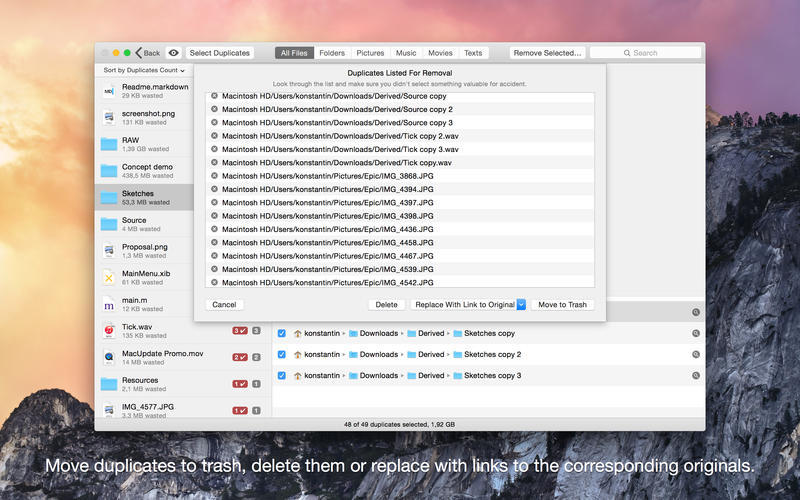Toggle the eye preview icon in toolbar

[x=173, y=53]
